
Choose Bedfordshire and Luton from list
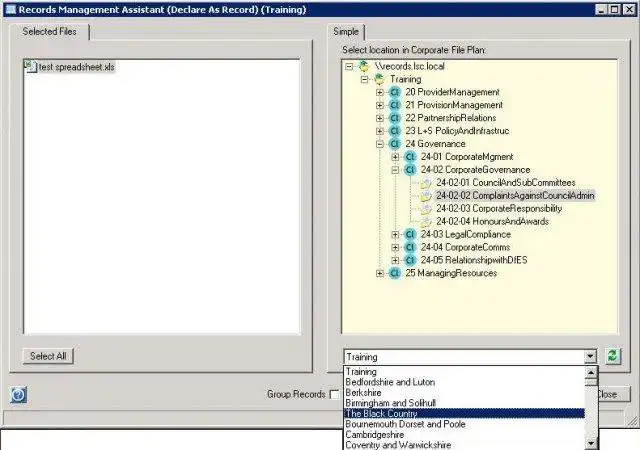coord(464,382)
